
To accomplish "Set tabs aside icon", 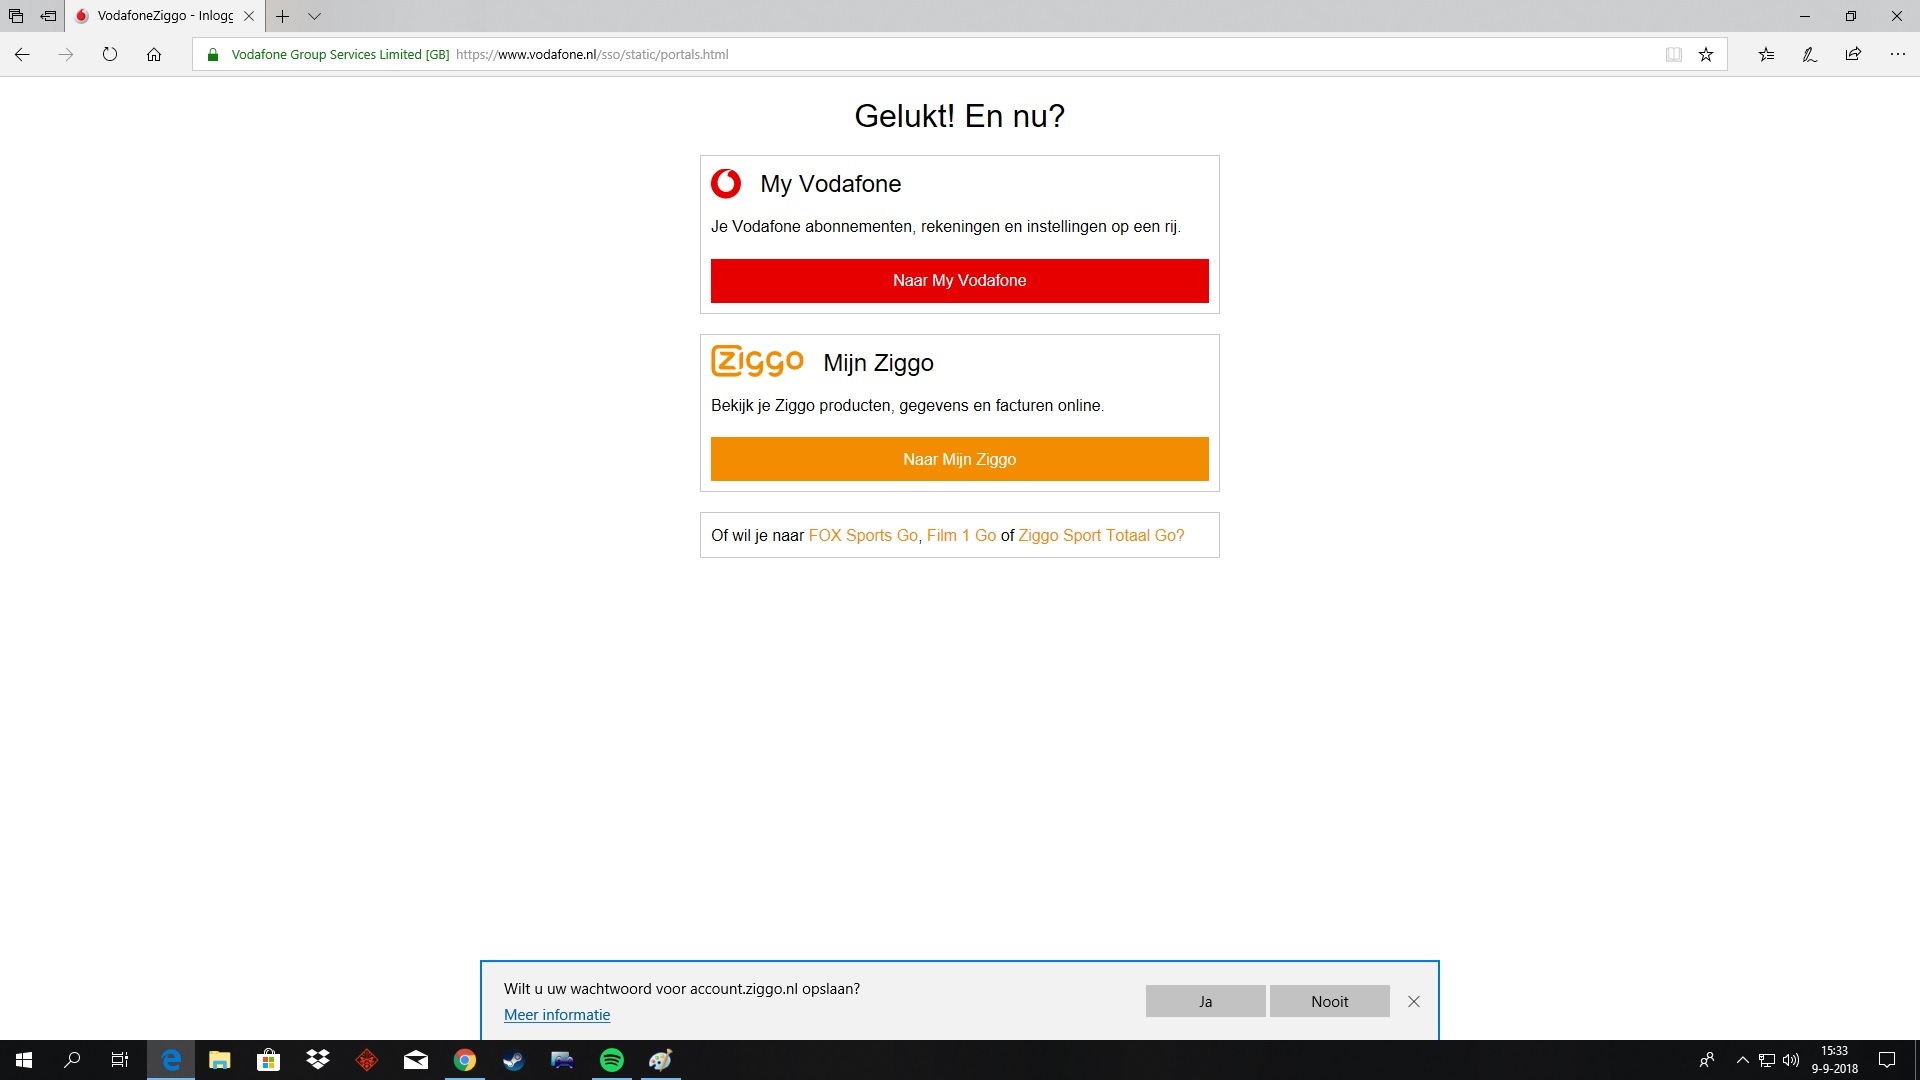I will click(x=48, y=16).
